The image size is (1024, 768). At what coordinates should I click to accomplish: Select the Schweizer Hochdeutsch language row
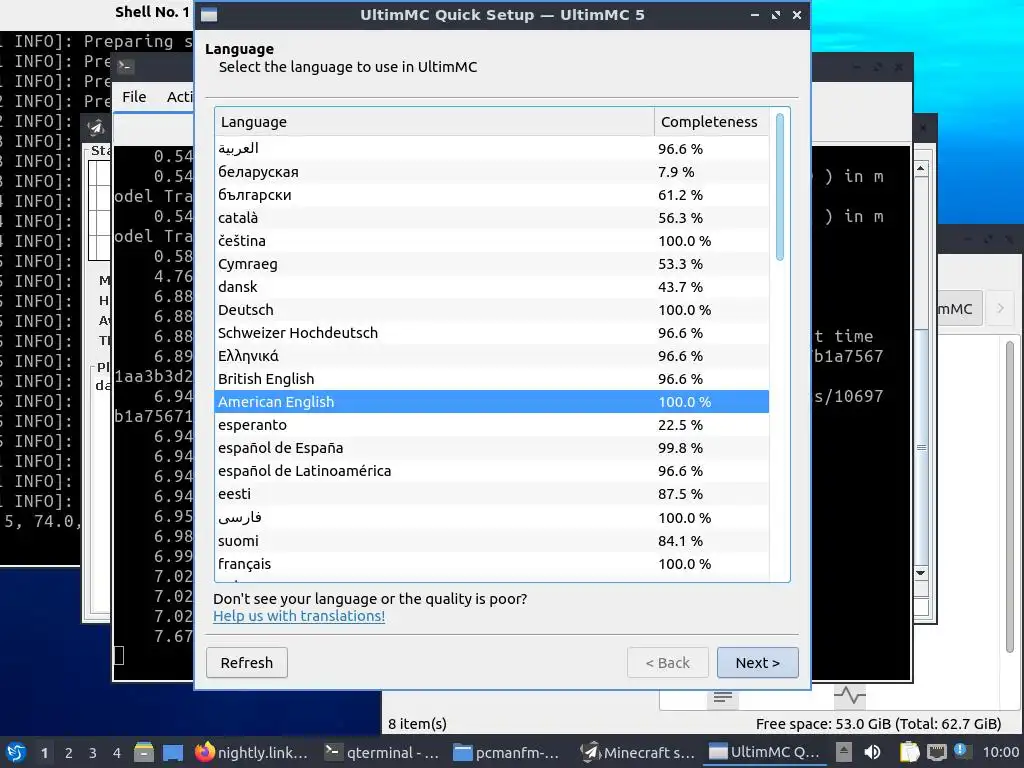[x=492, y=333]
